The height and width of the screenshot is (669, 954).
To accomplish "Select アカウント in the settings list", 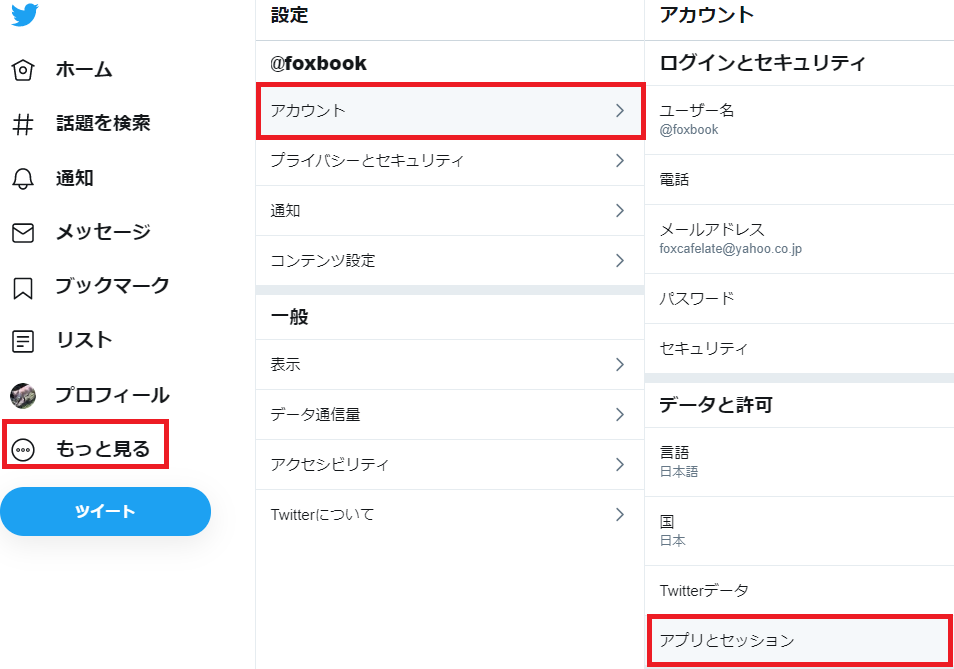I will [x=450, y=111].
